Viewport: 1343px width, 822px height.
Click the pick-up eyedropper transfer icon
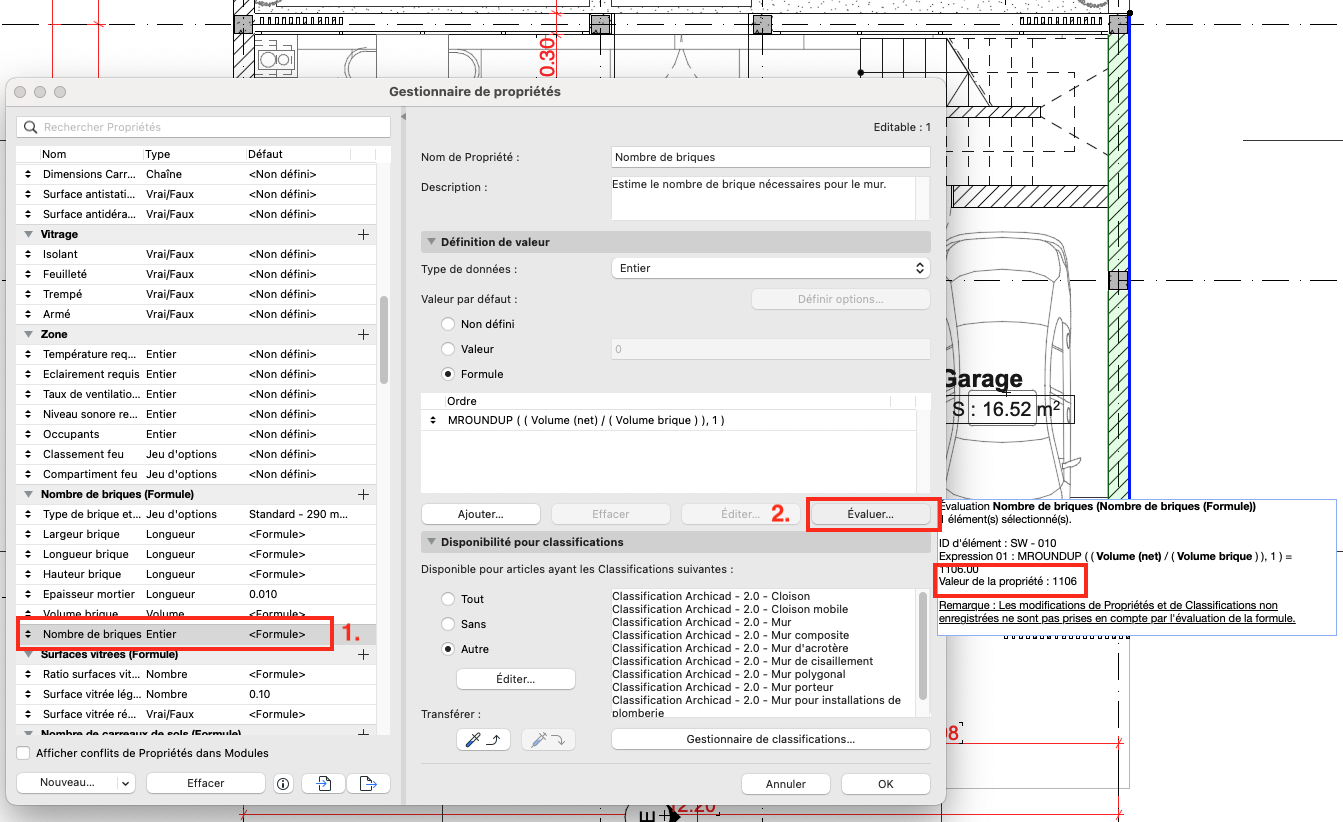coord(484,740)
